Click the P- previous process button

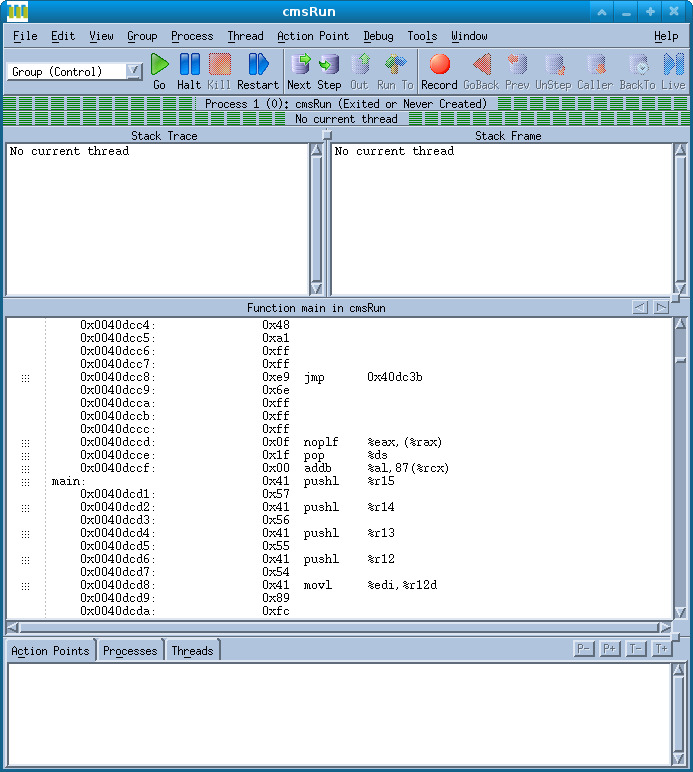pyautogui.click(x=584, y=648)
